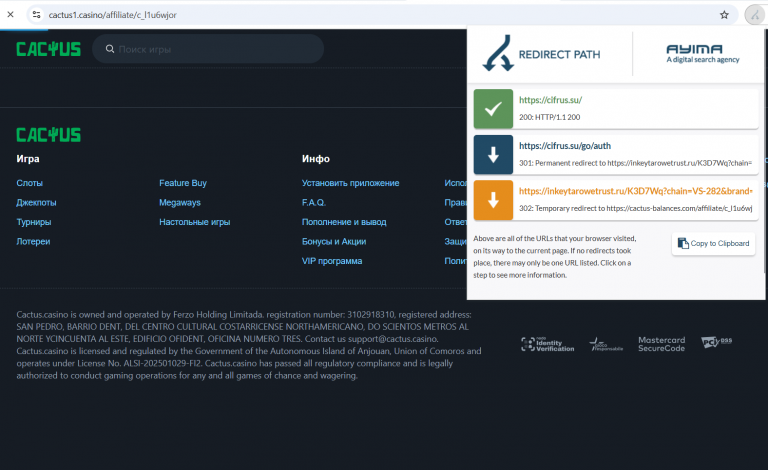Open the Megaways link
The width and height of the screenshot is (768, 470).
click(x=180, y=203)
